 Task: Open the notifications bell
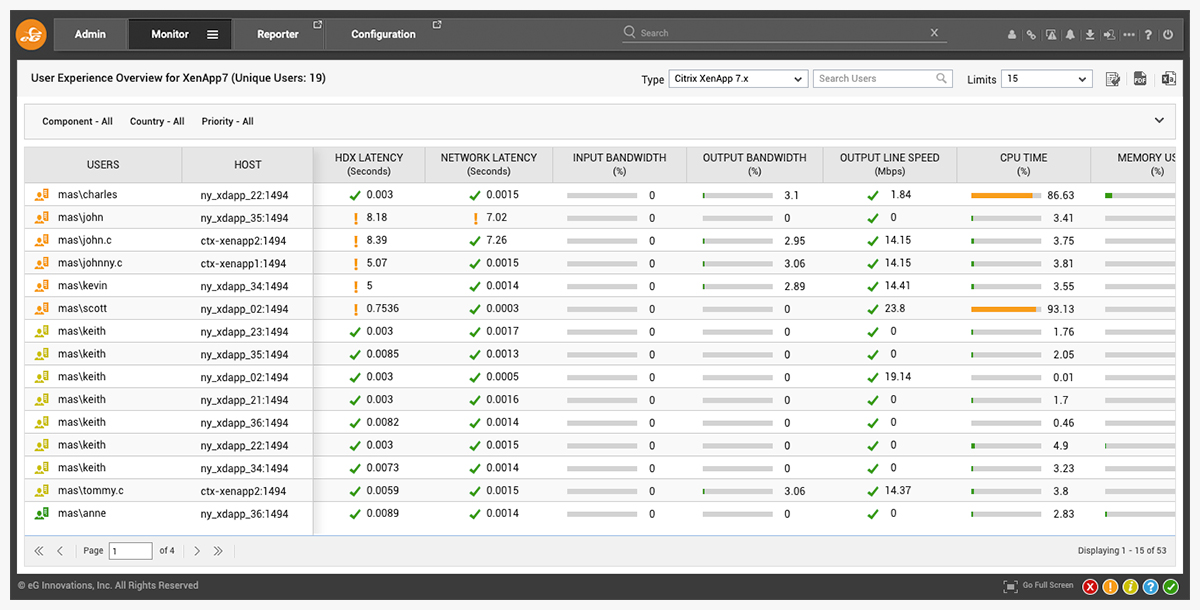tap(1070, 34)
